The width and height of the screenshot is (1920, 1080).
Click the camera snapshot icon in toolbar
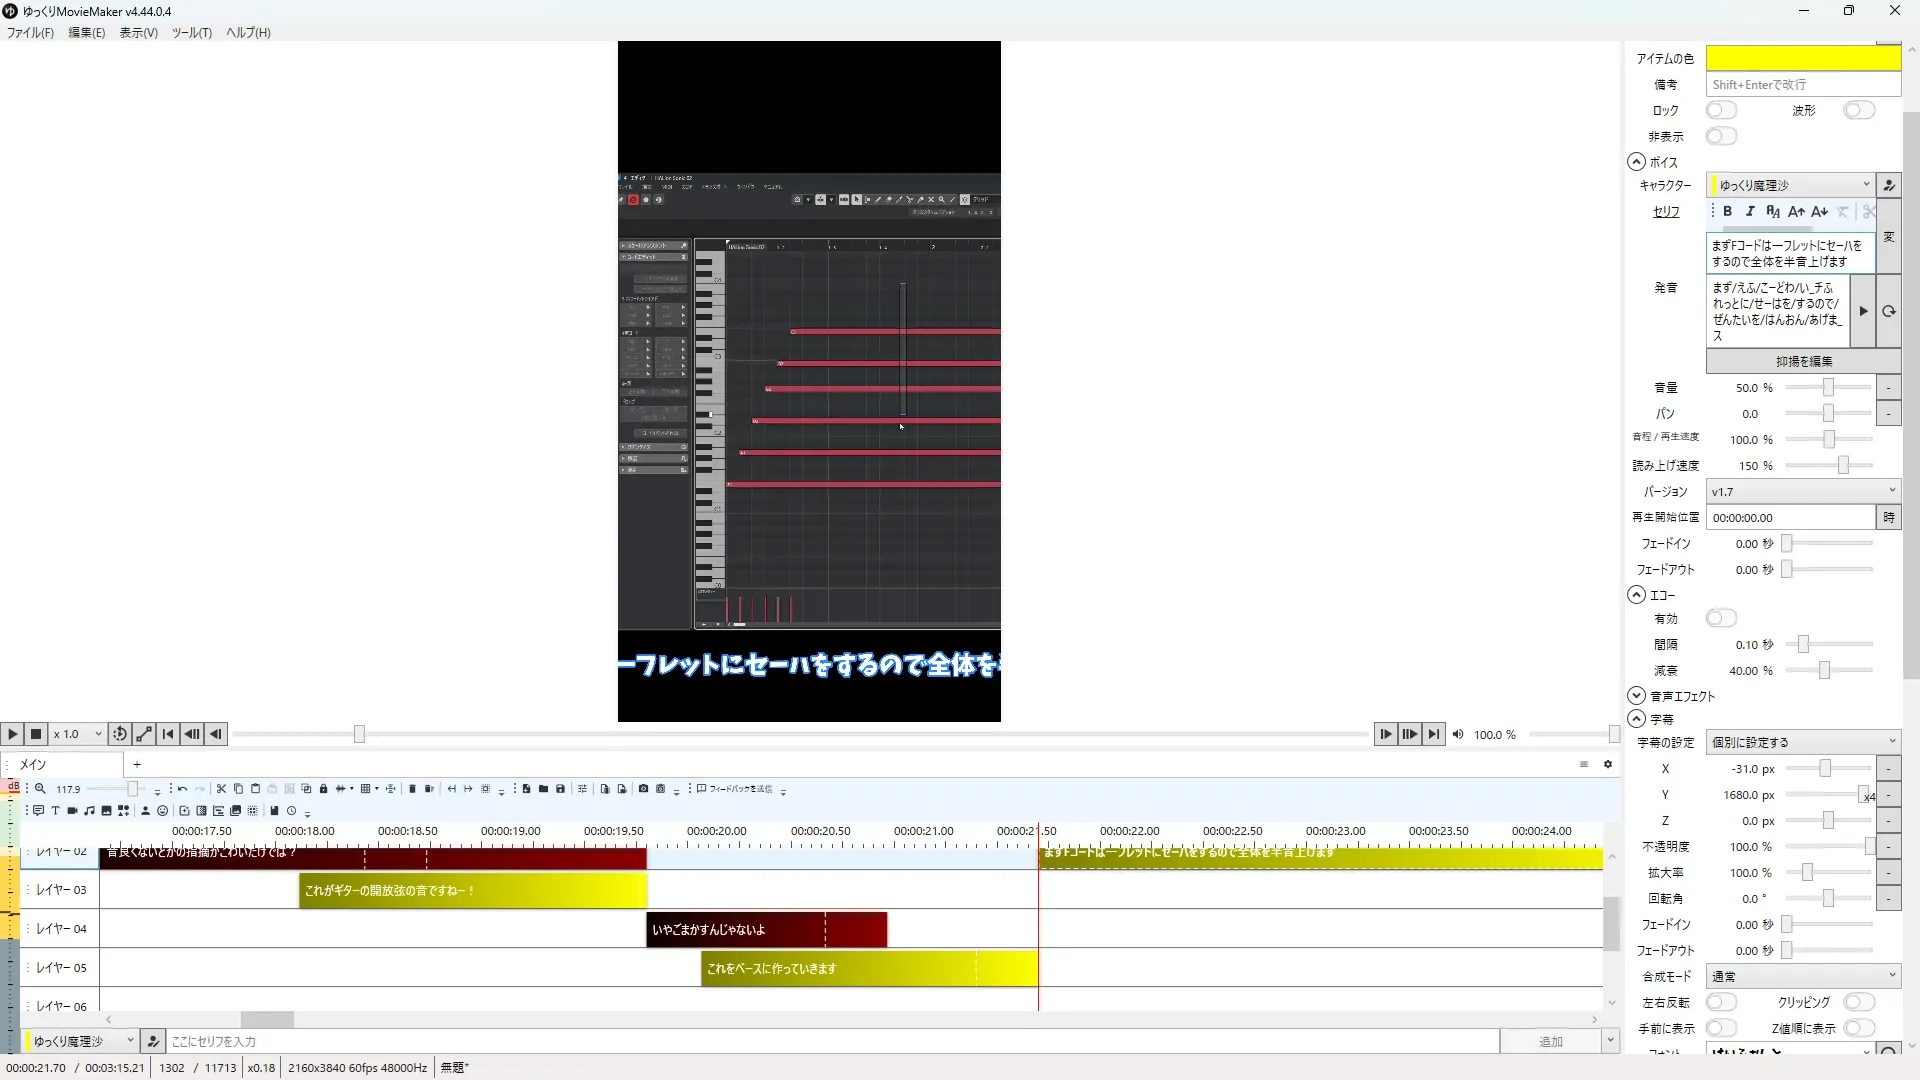[x=643, y=789]
